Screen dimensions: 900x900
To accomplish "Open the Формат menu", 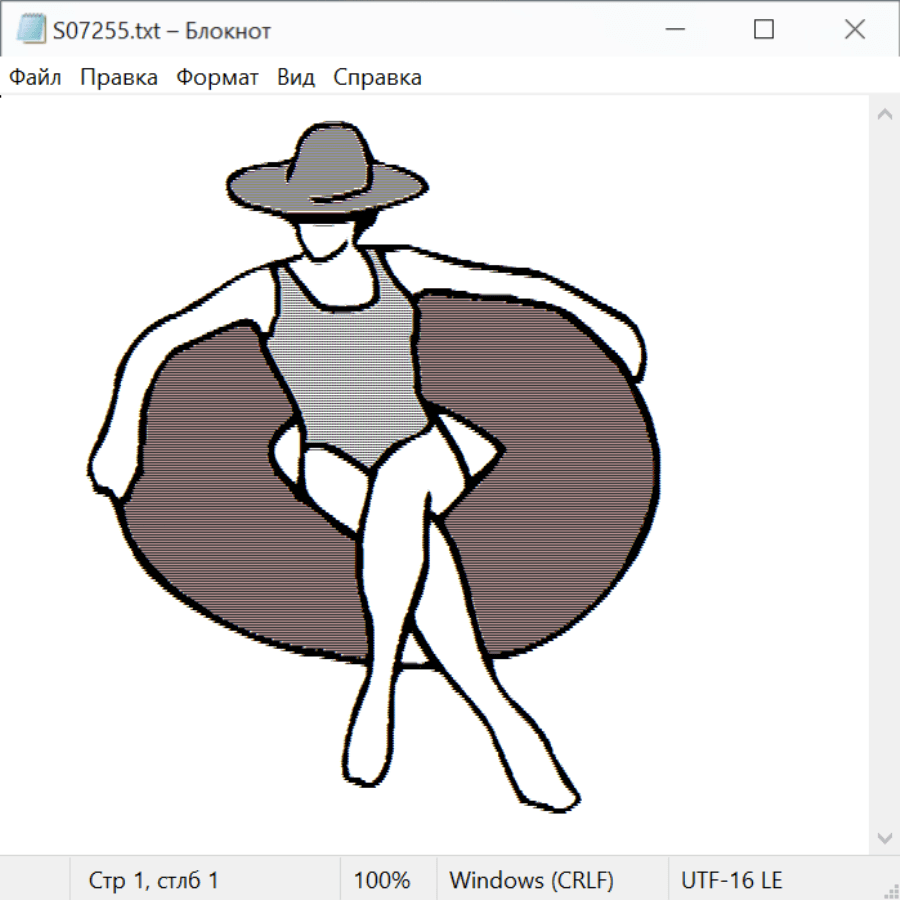I will pos(217,77).
